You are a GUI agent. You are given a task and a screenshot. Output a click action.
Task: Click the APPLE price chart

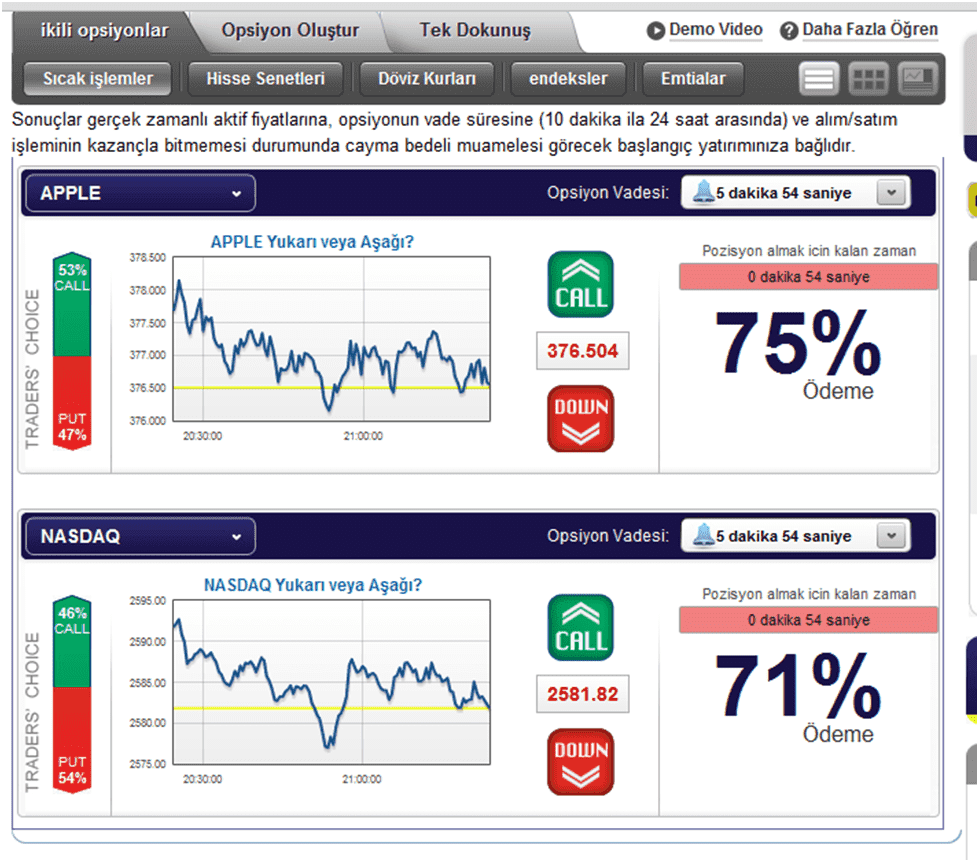(x=332, y=339)
